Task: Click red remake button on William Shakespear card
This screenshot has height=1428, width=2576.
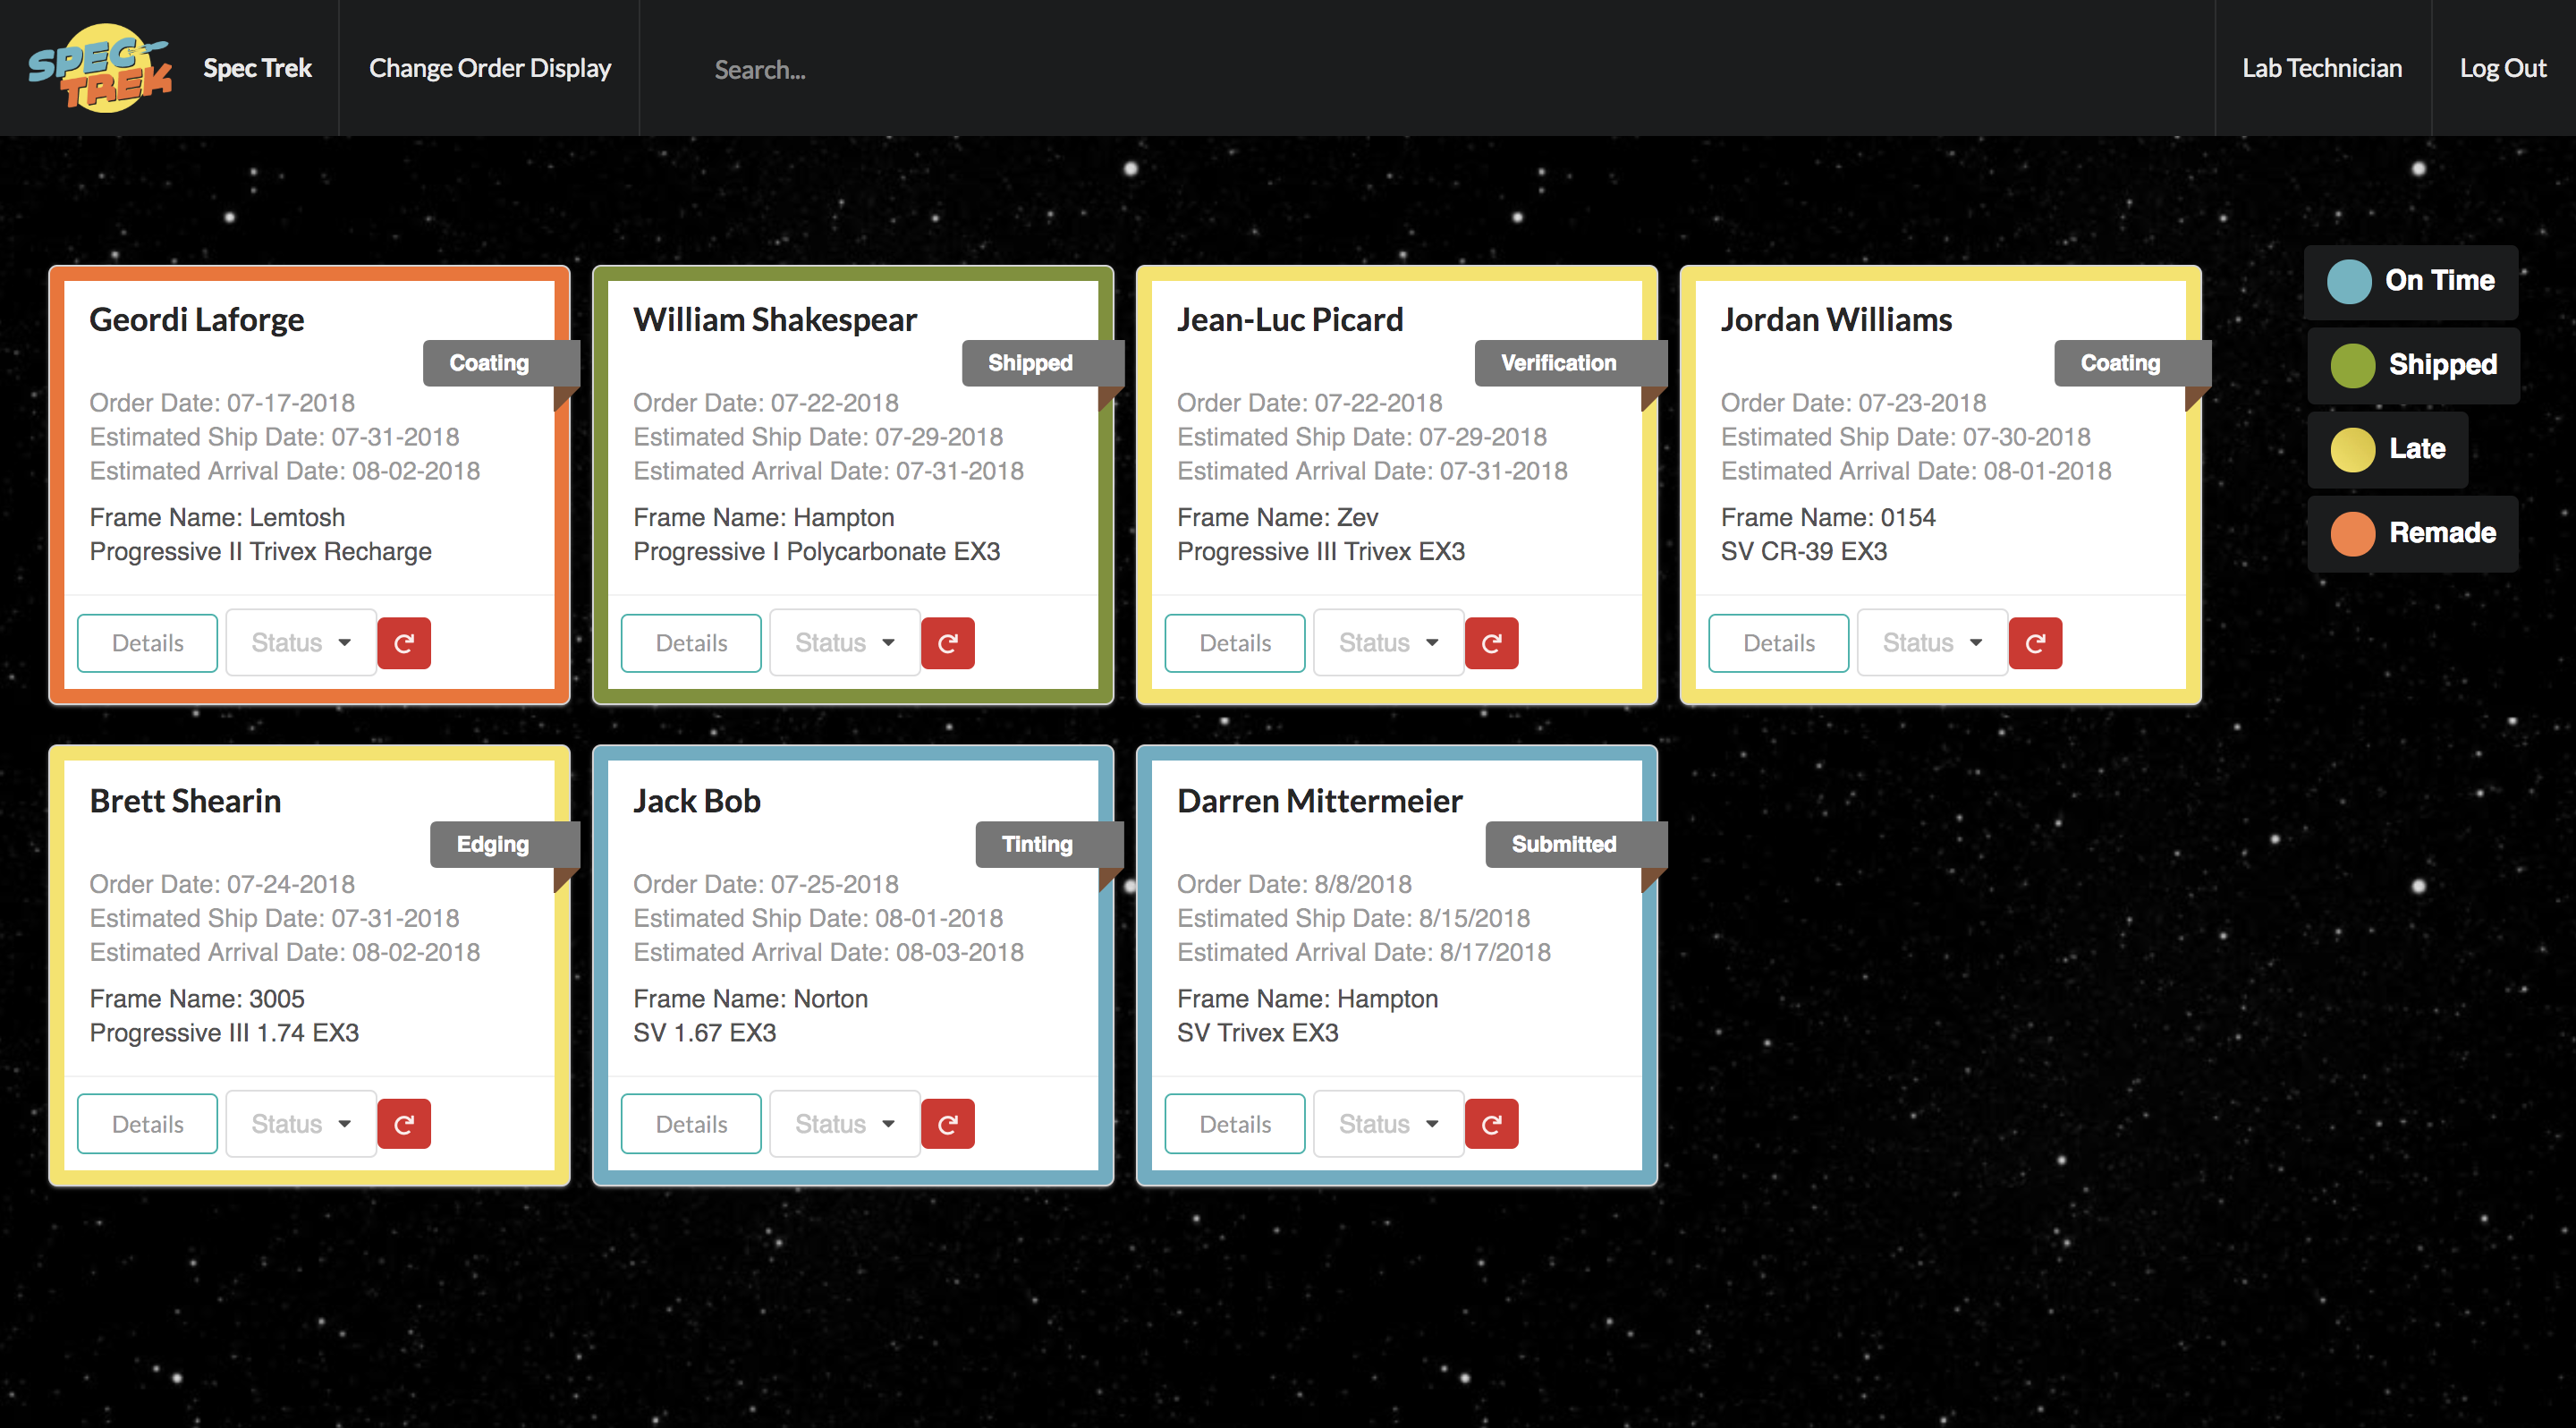Action: pyautogui.click(x=947, y=643)
